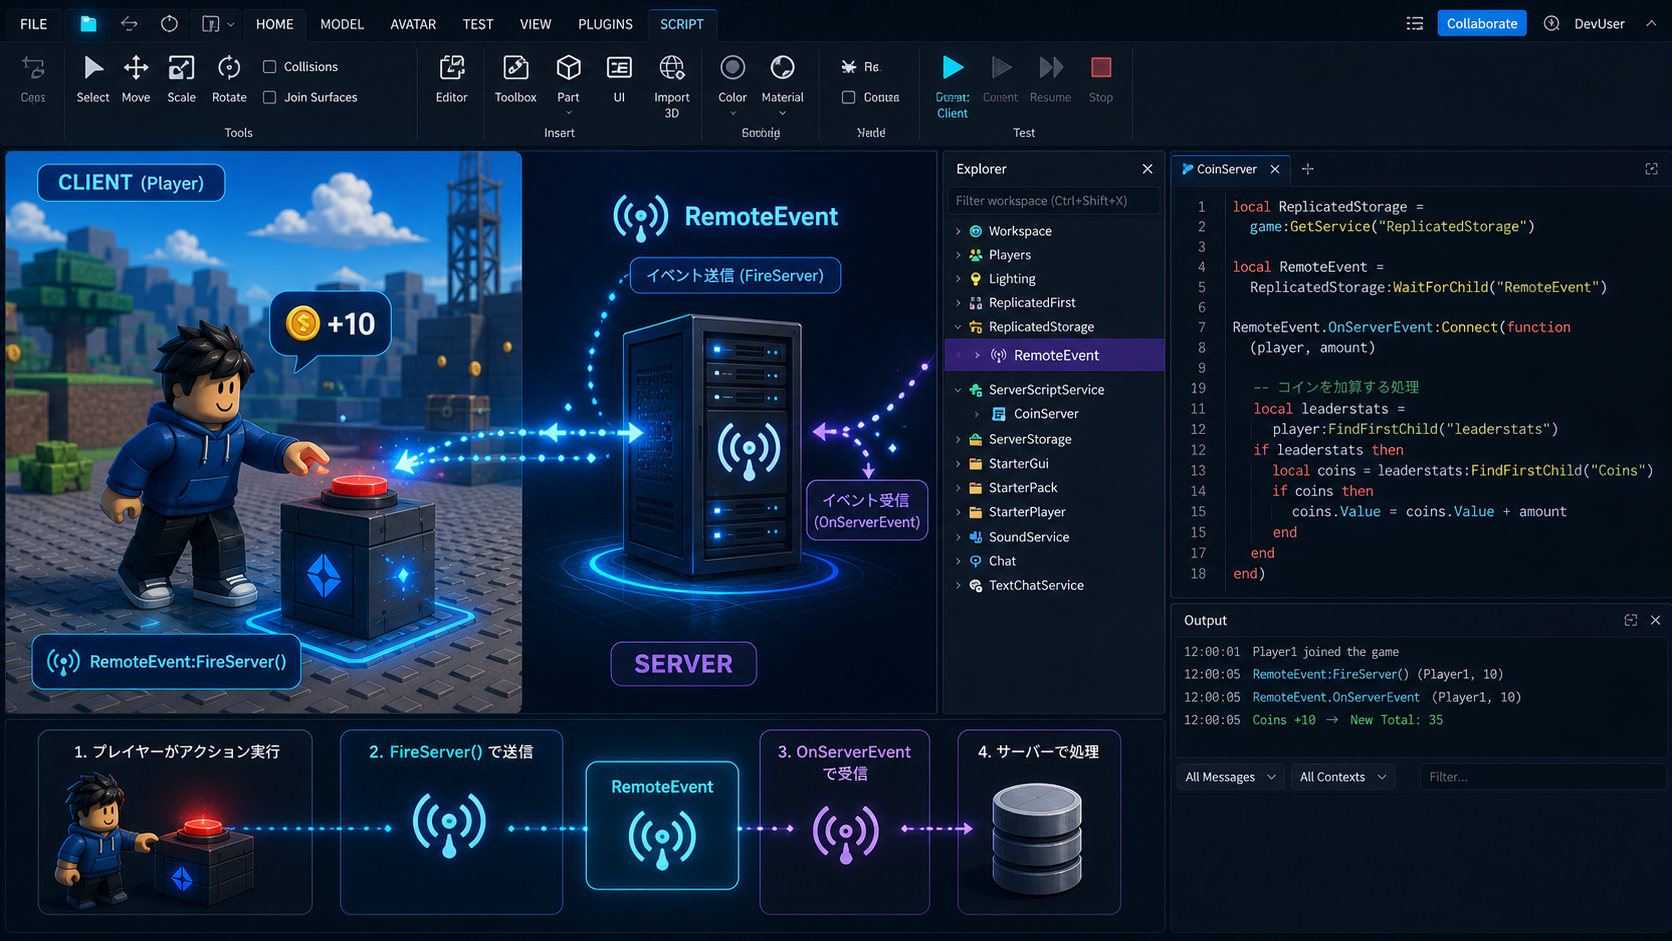
Task: Close the Explorer panel
Action: tap(1147, 169)
